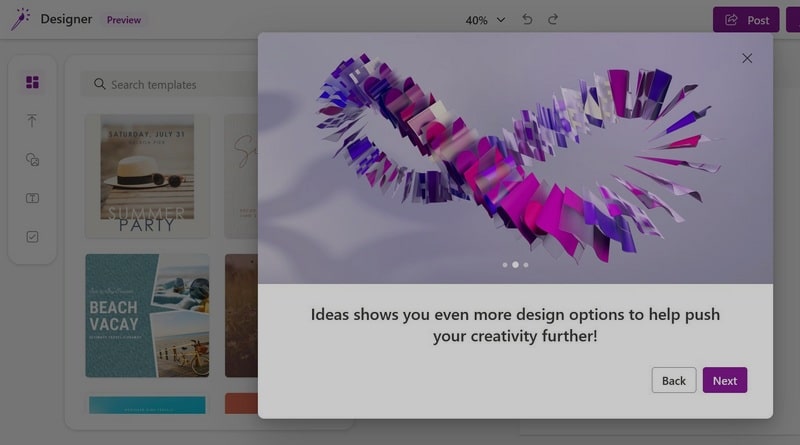This screenshot has width=800, height=445.
Task: Go to first carousel dot indicator
Action: tap(505, 265)
